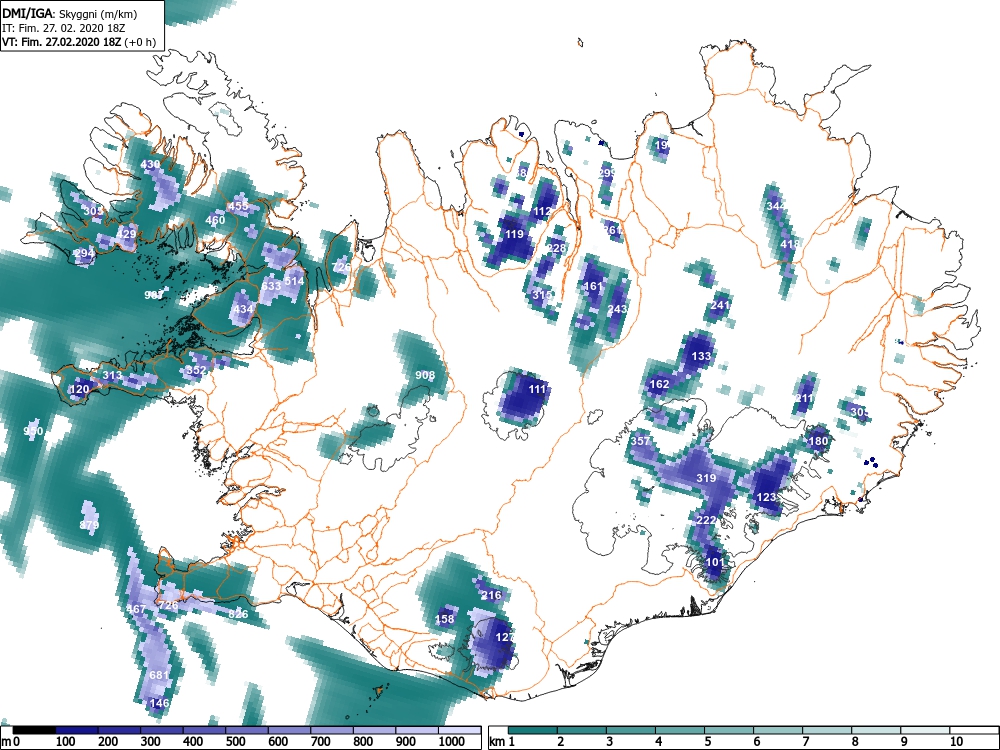
Task: Click visibility value 112 on the map
Action: coord(542,211)
